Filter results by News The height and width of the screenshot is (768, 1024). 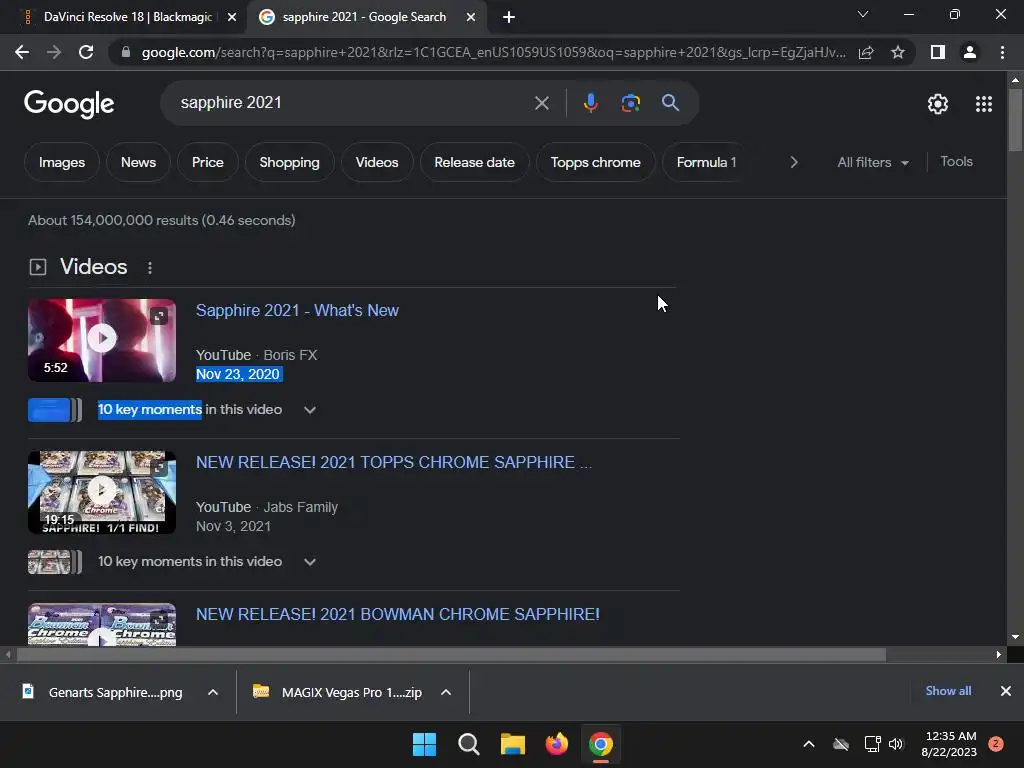tap(138, 162)
